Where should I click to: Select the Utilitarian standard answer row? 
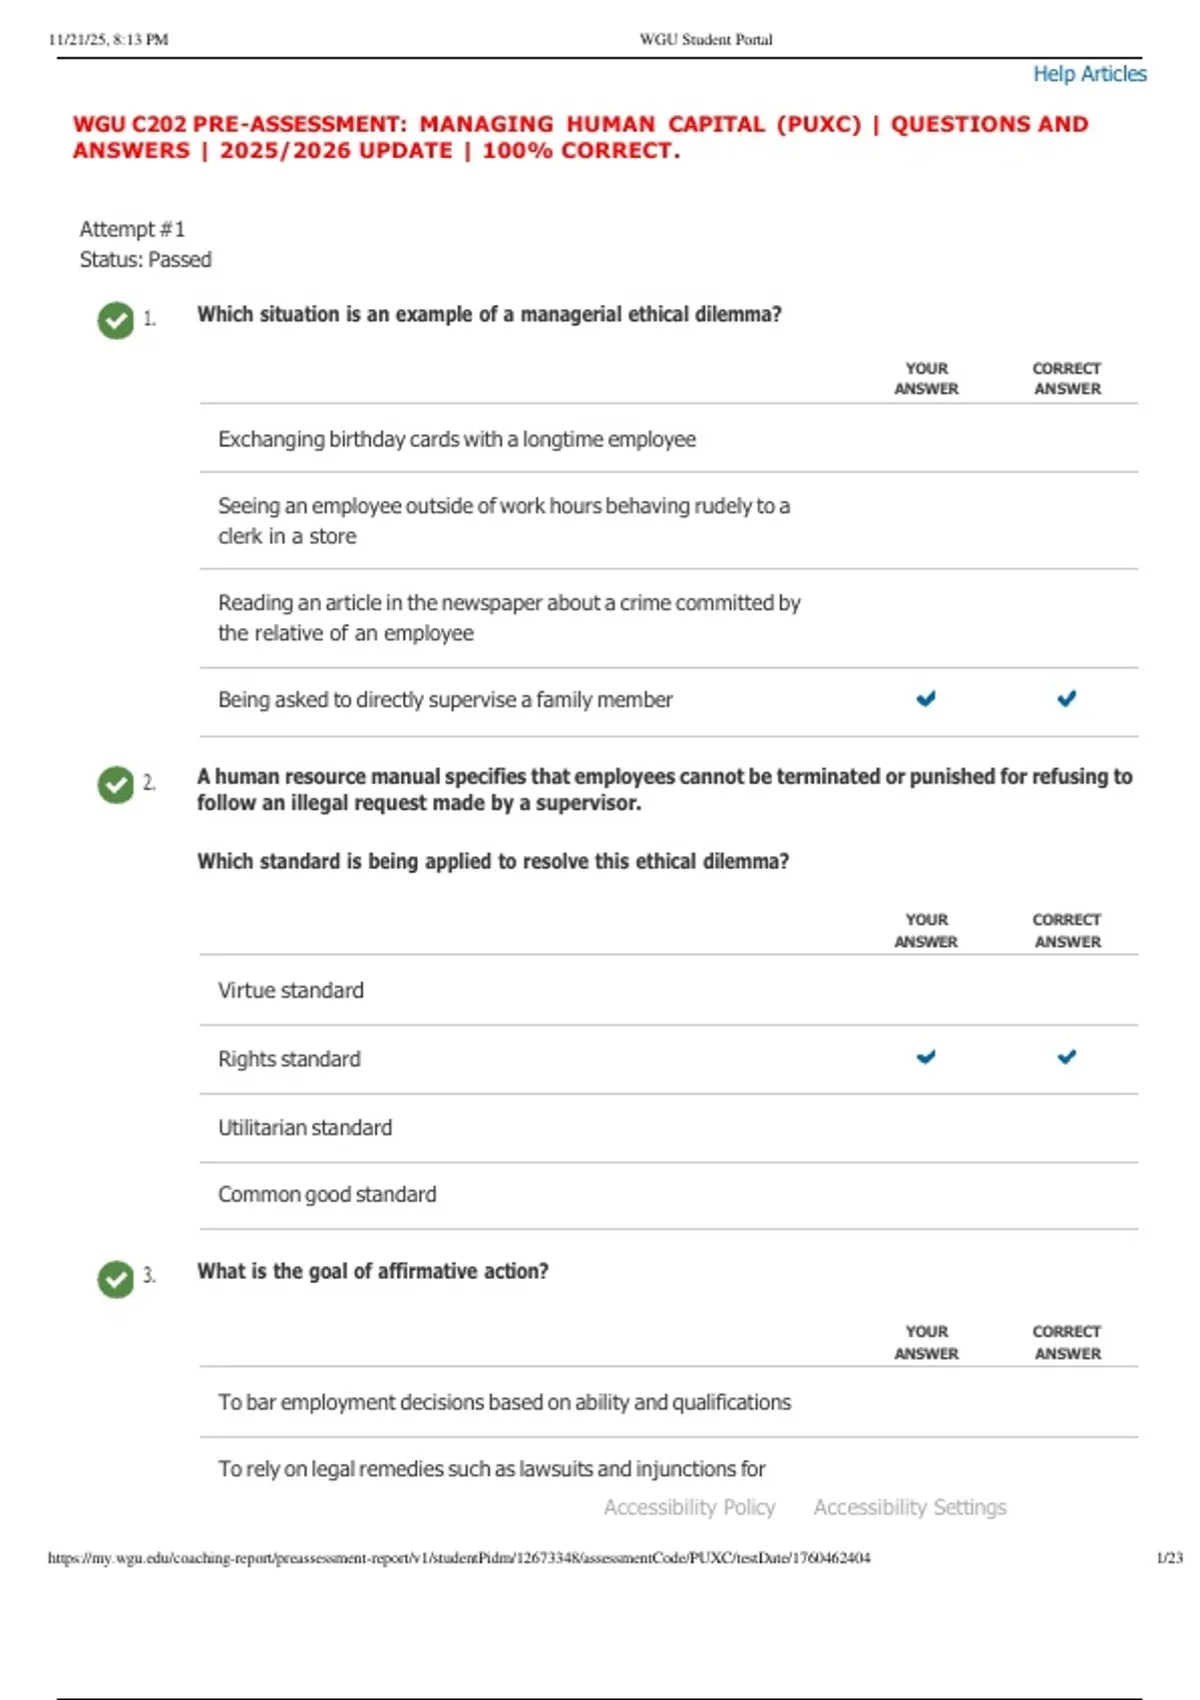coord(668,1128)
